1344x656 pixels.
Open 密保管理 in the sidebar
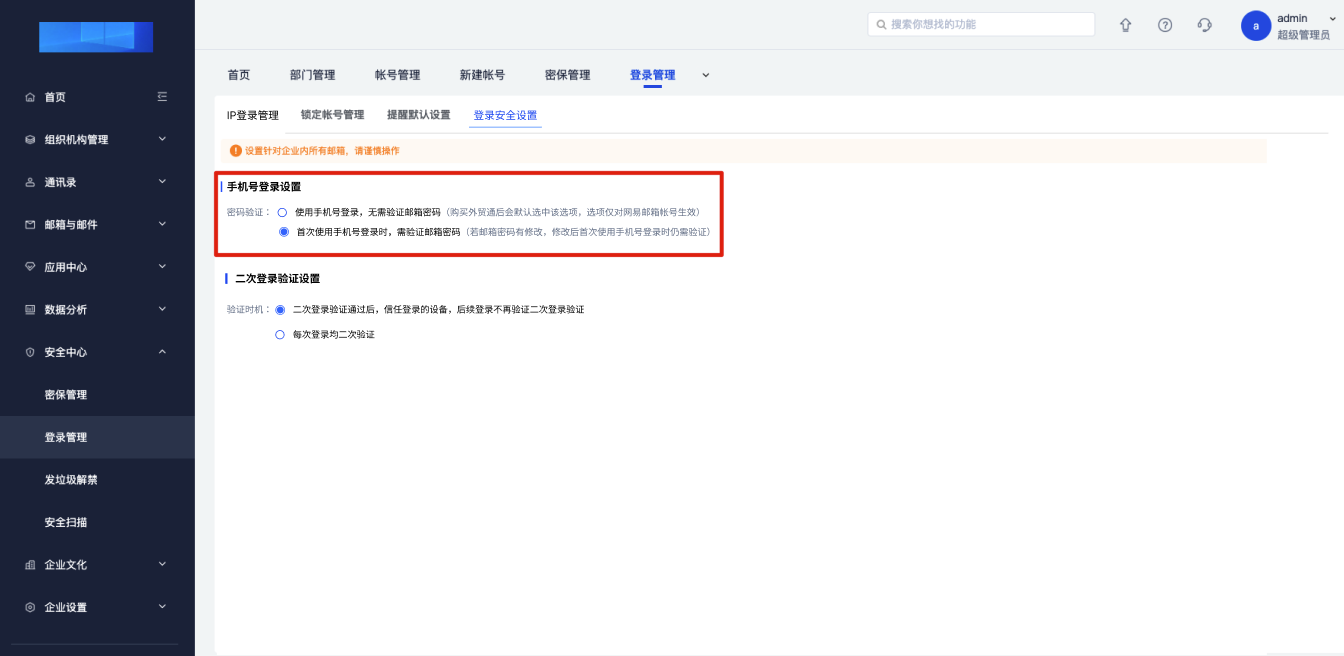(x=66, y=395)
